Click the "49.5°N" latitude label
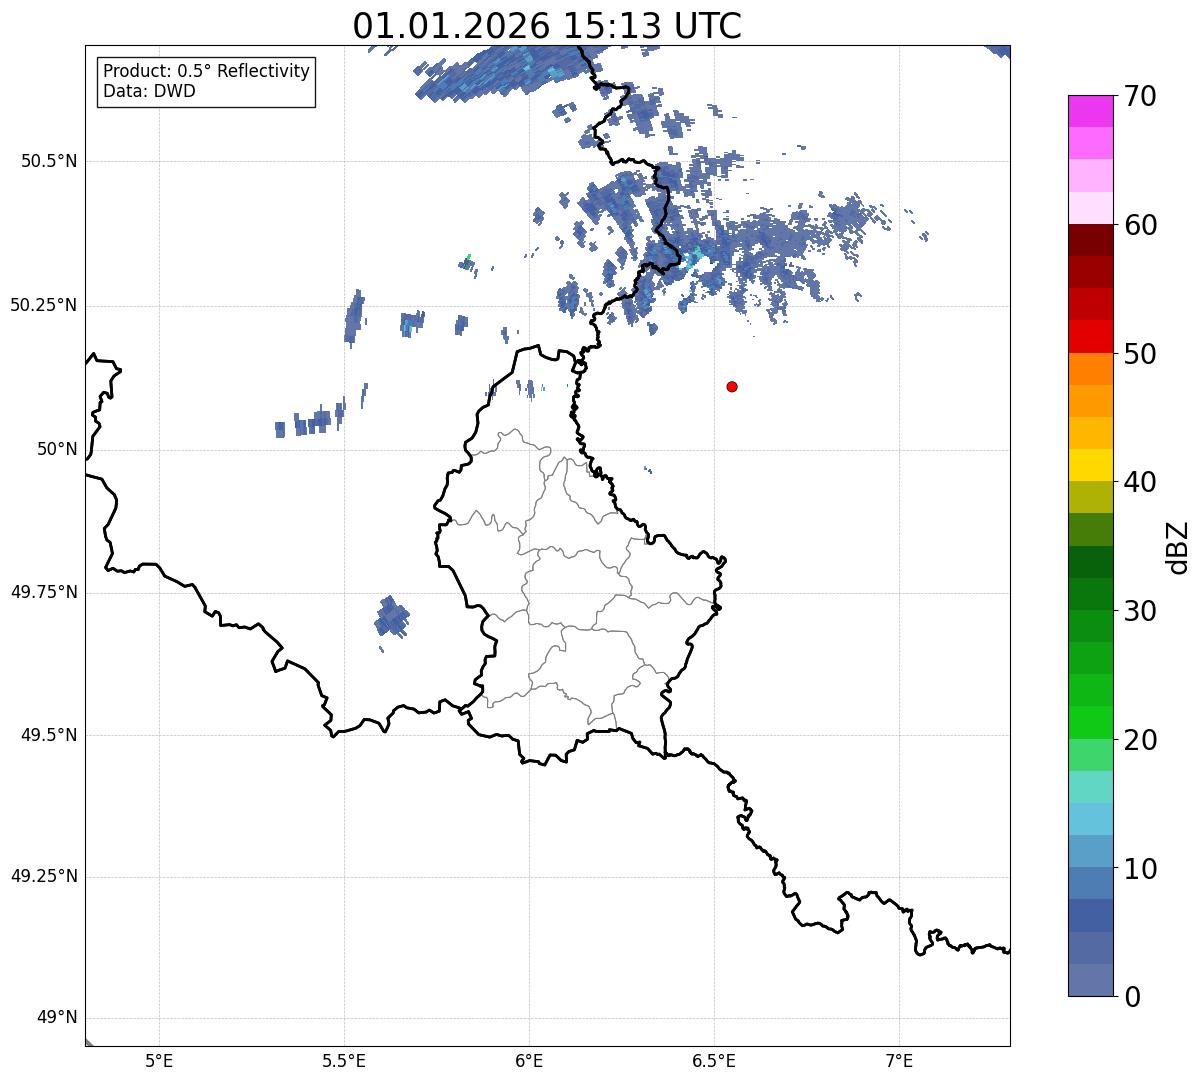The width and height of the screenshot is (1202, 1081). (49, 735)
